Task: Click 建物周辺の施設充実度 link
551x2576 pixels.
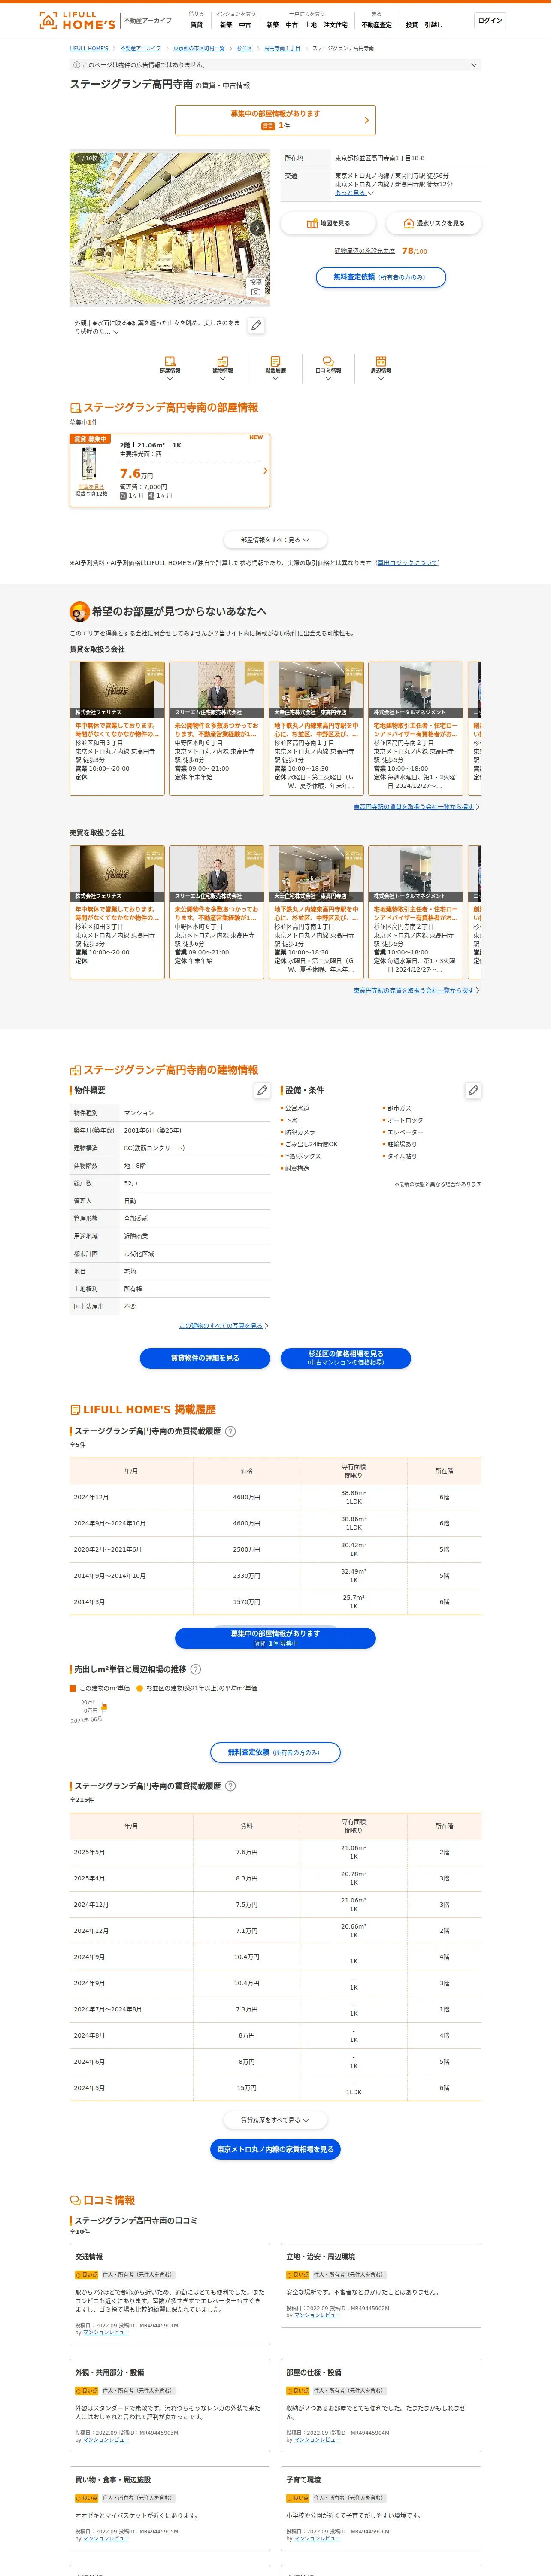Action: point(365,251)
